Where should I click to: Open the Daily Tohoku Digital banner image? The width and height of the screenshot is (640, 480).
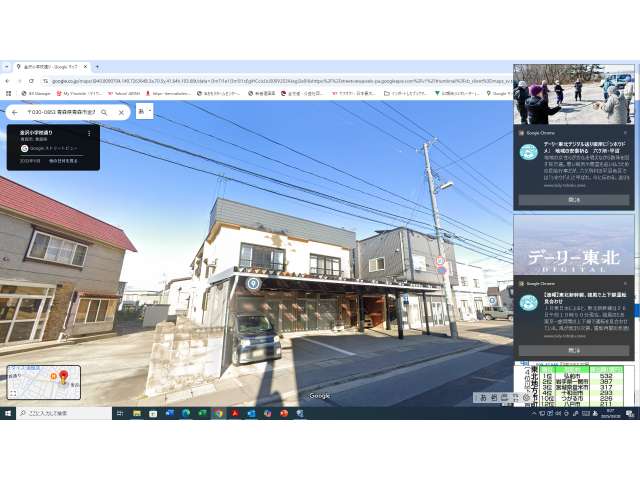(x=574, y=245)
